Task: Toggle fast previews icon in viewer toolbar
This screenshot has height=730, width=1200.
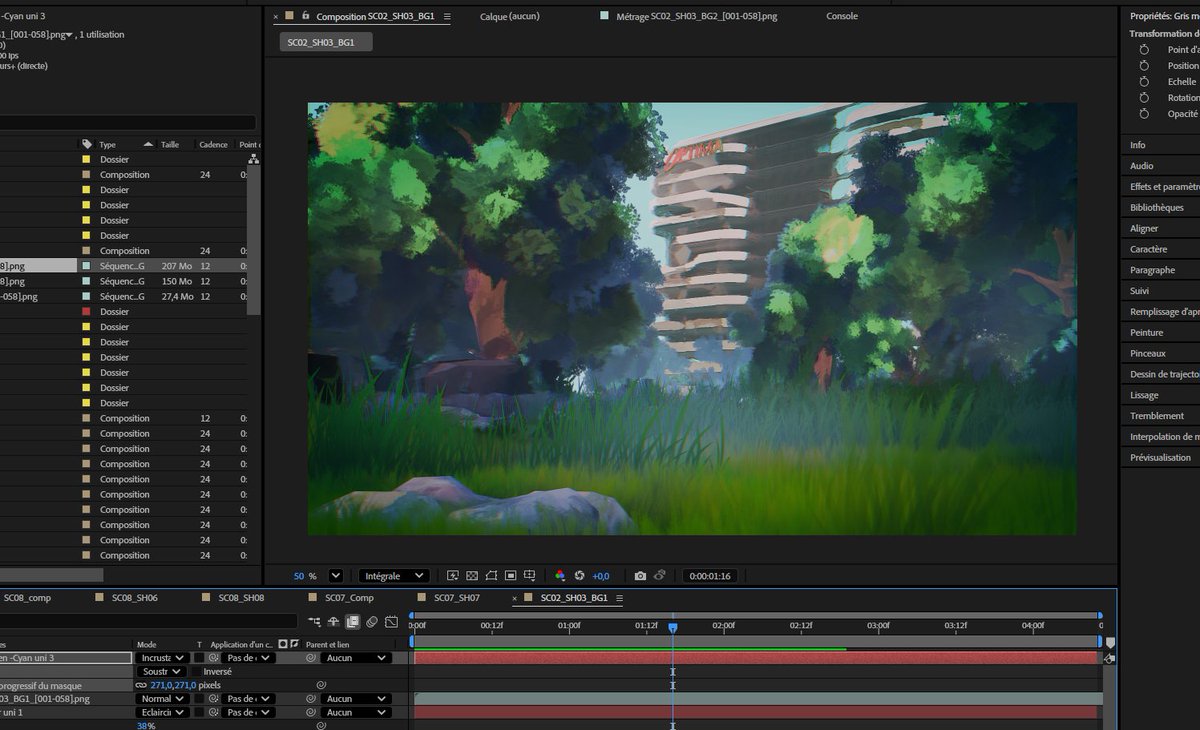Action: point(452,576)
